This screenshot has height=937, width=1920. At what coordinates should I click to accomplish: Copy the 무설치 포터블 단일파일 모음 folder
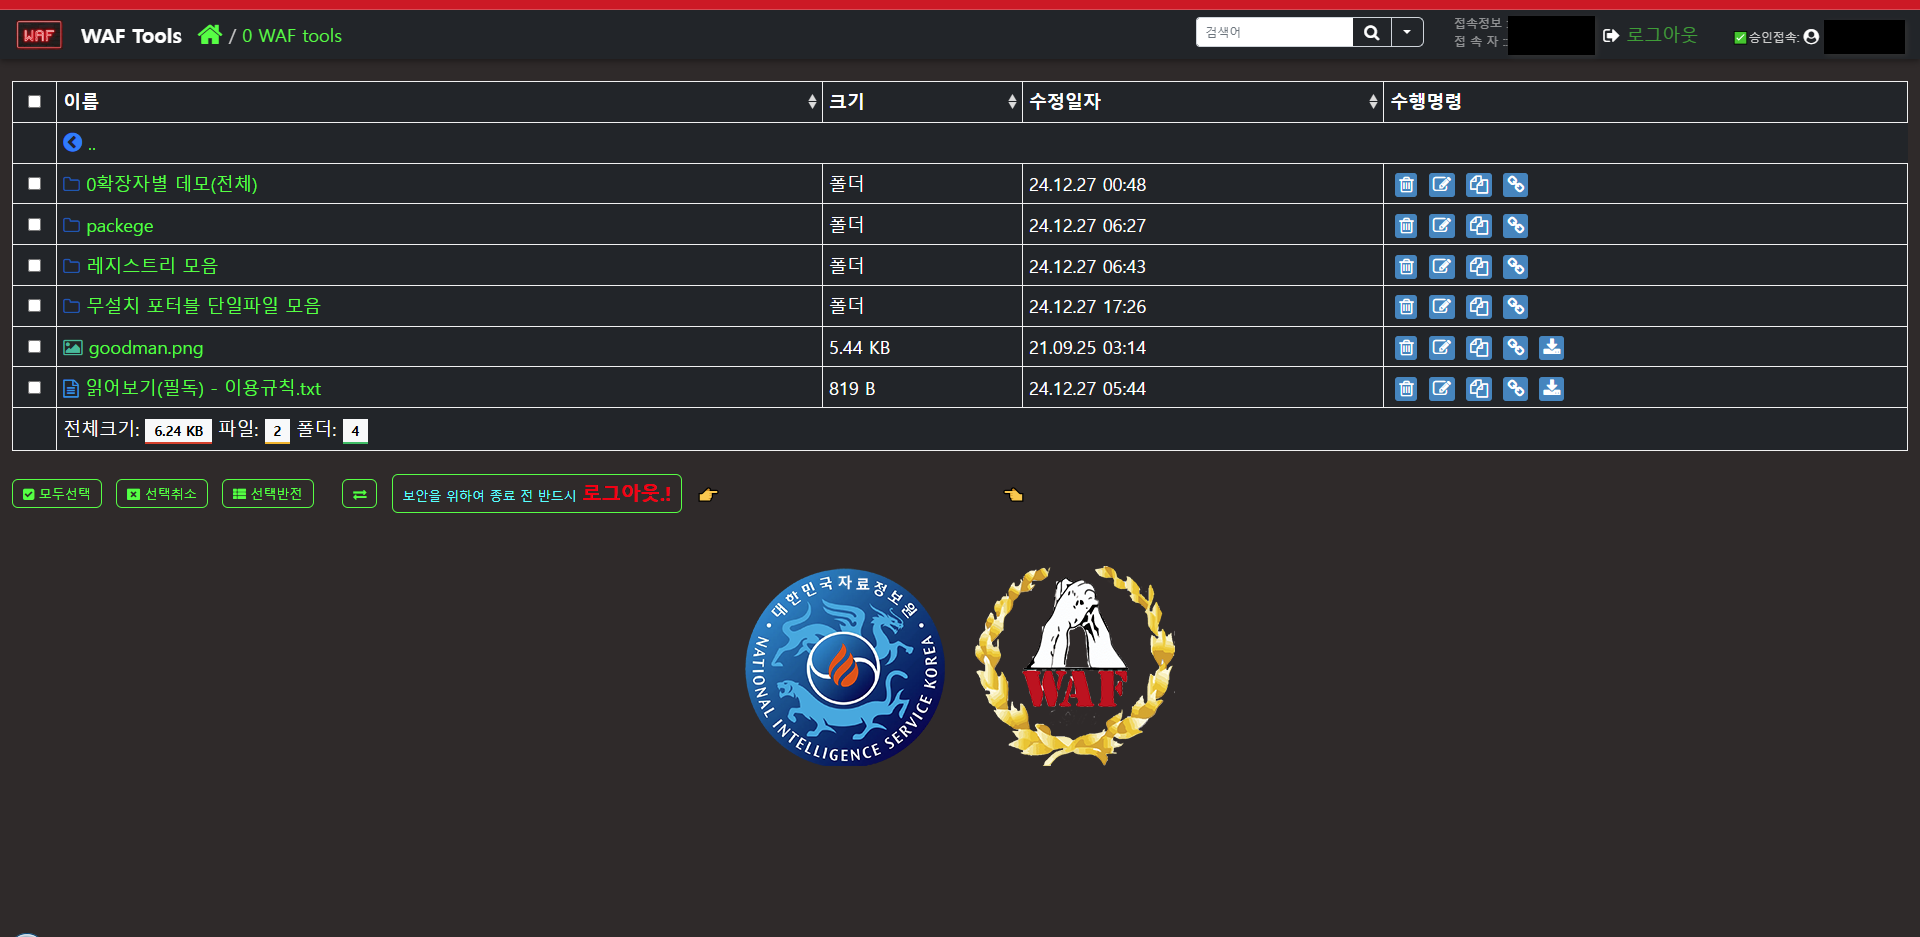point(1479,307)
